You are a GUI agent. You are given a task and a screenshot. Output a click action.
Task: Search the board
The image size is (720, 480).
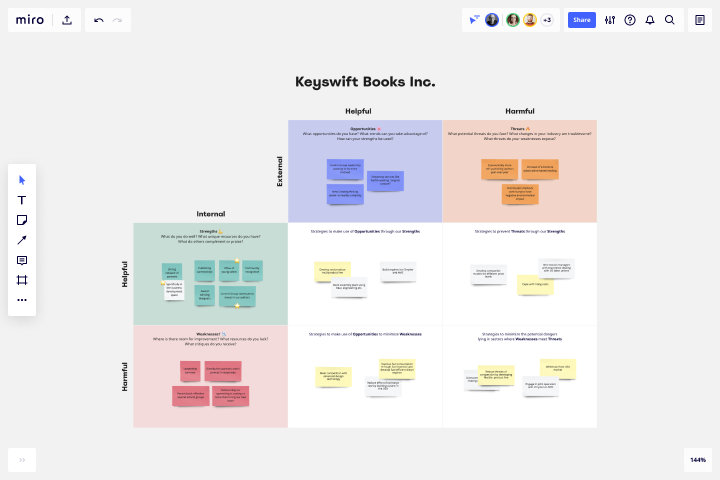(x=670, y=20)
